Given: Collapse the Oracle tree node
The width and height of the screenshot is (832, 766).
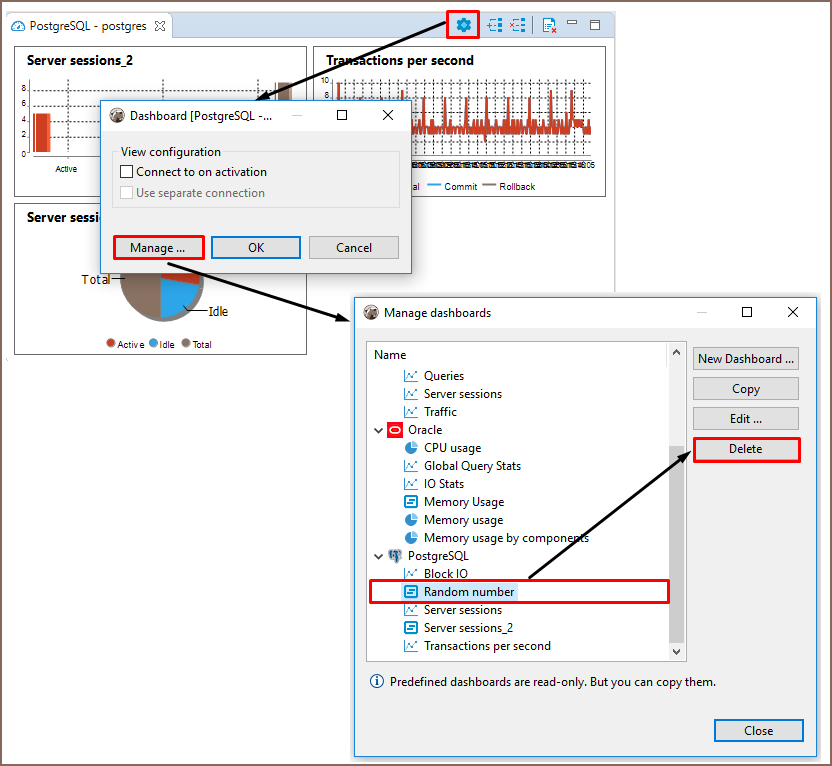Looking at the screenshot, I should click(x=378, y=430).
